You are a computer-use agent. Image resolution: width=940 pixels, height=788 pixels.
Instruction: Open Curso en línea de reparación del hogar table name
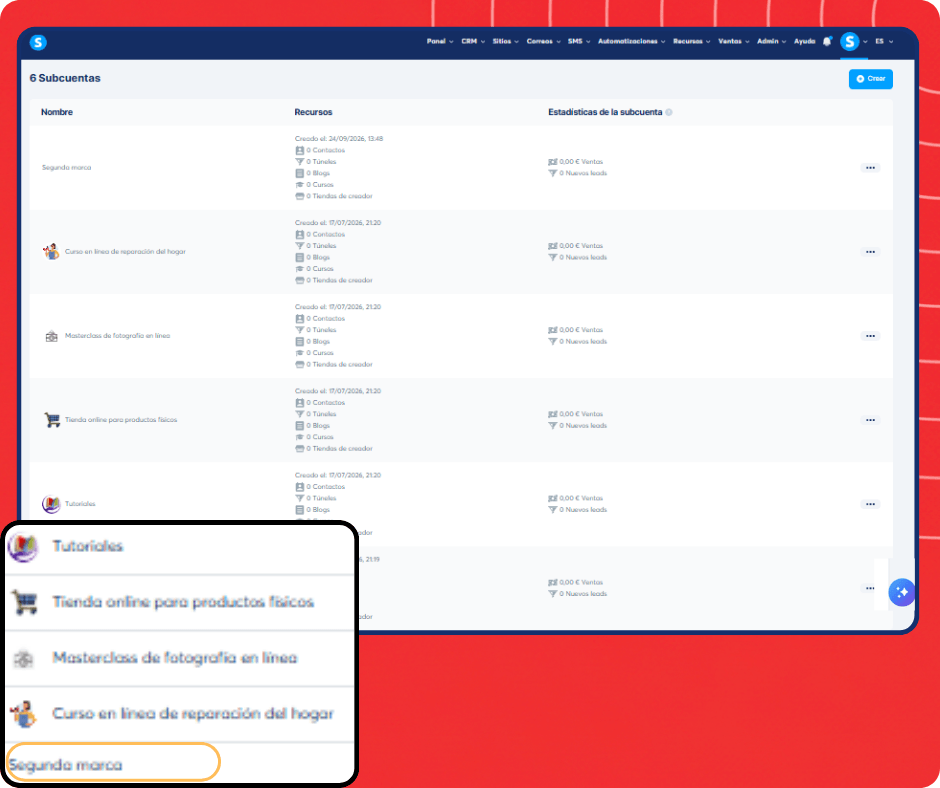[125, 251]
